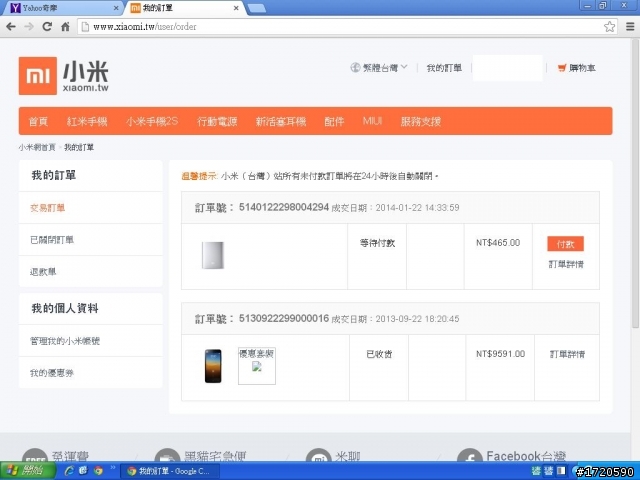Expand quick launch chevron in taskbar
Screen dimensions: 640x480
tap(113, 468)
